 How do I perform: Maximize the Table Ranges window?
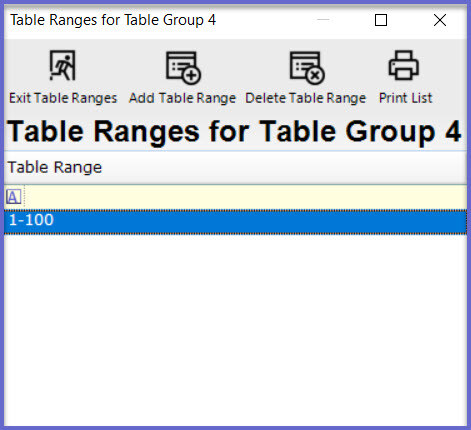point(381,20)
